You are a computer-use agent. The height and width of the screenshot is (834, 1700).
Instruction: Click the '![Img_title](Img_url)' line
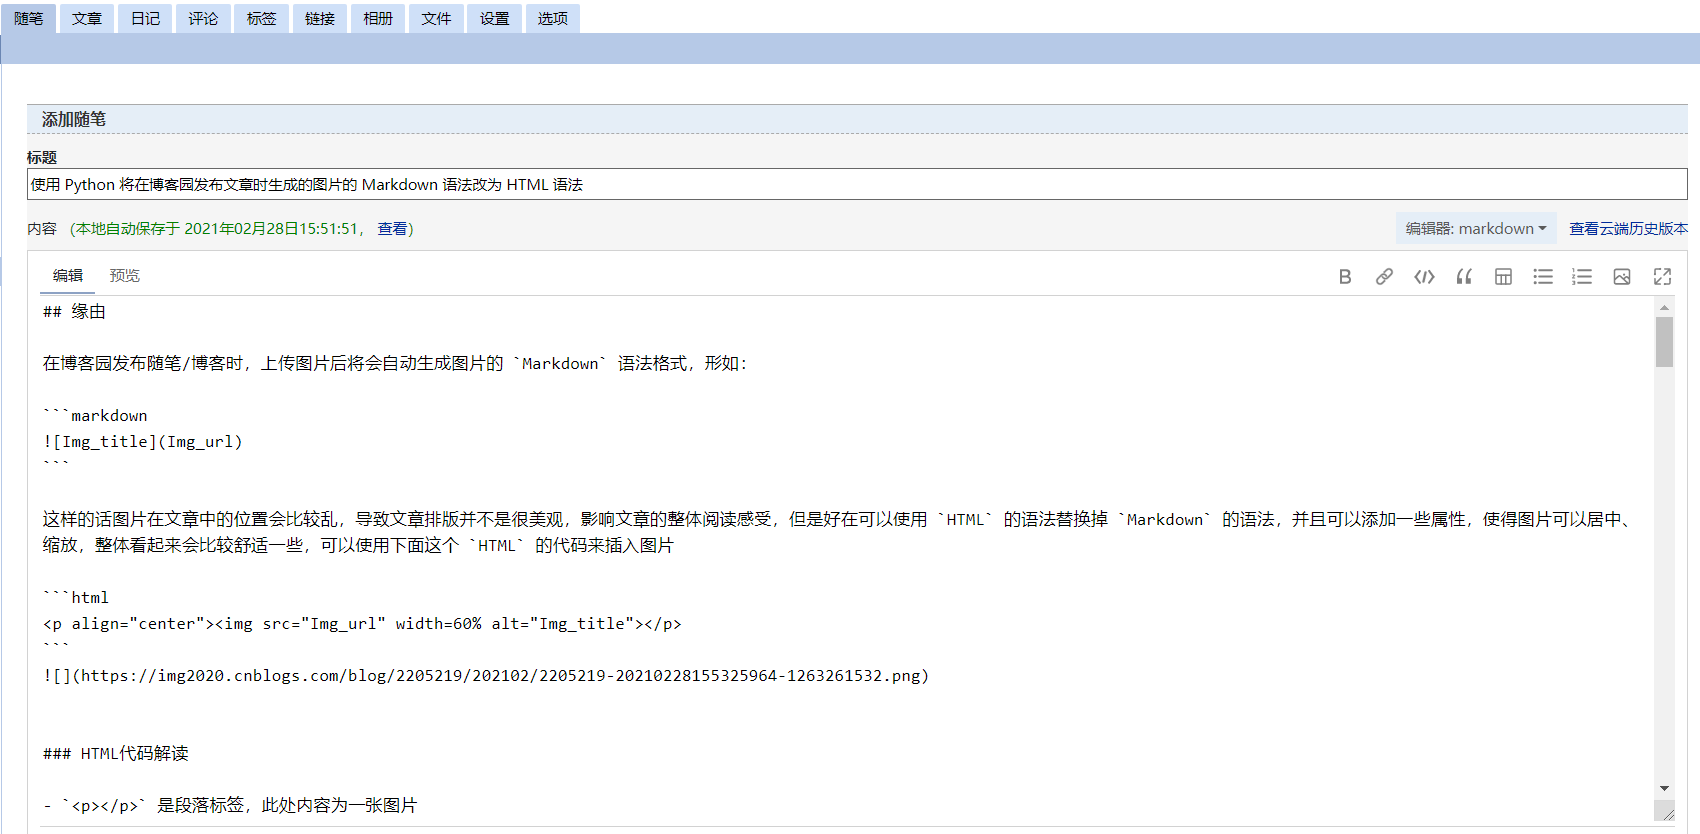[x=142, y=442]
